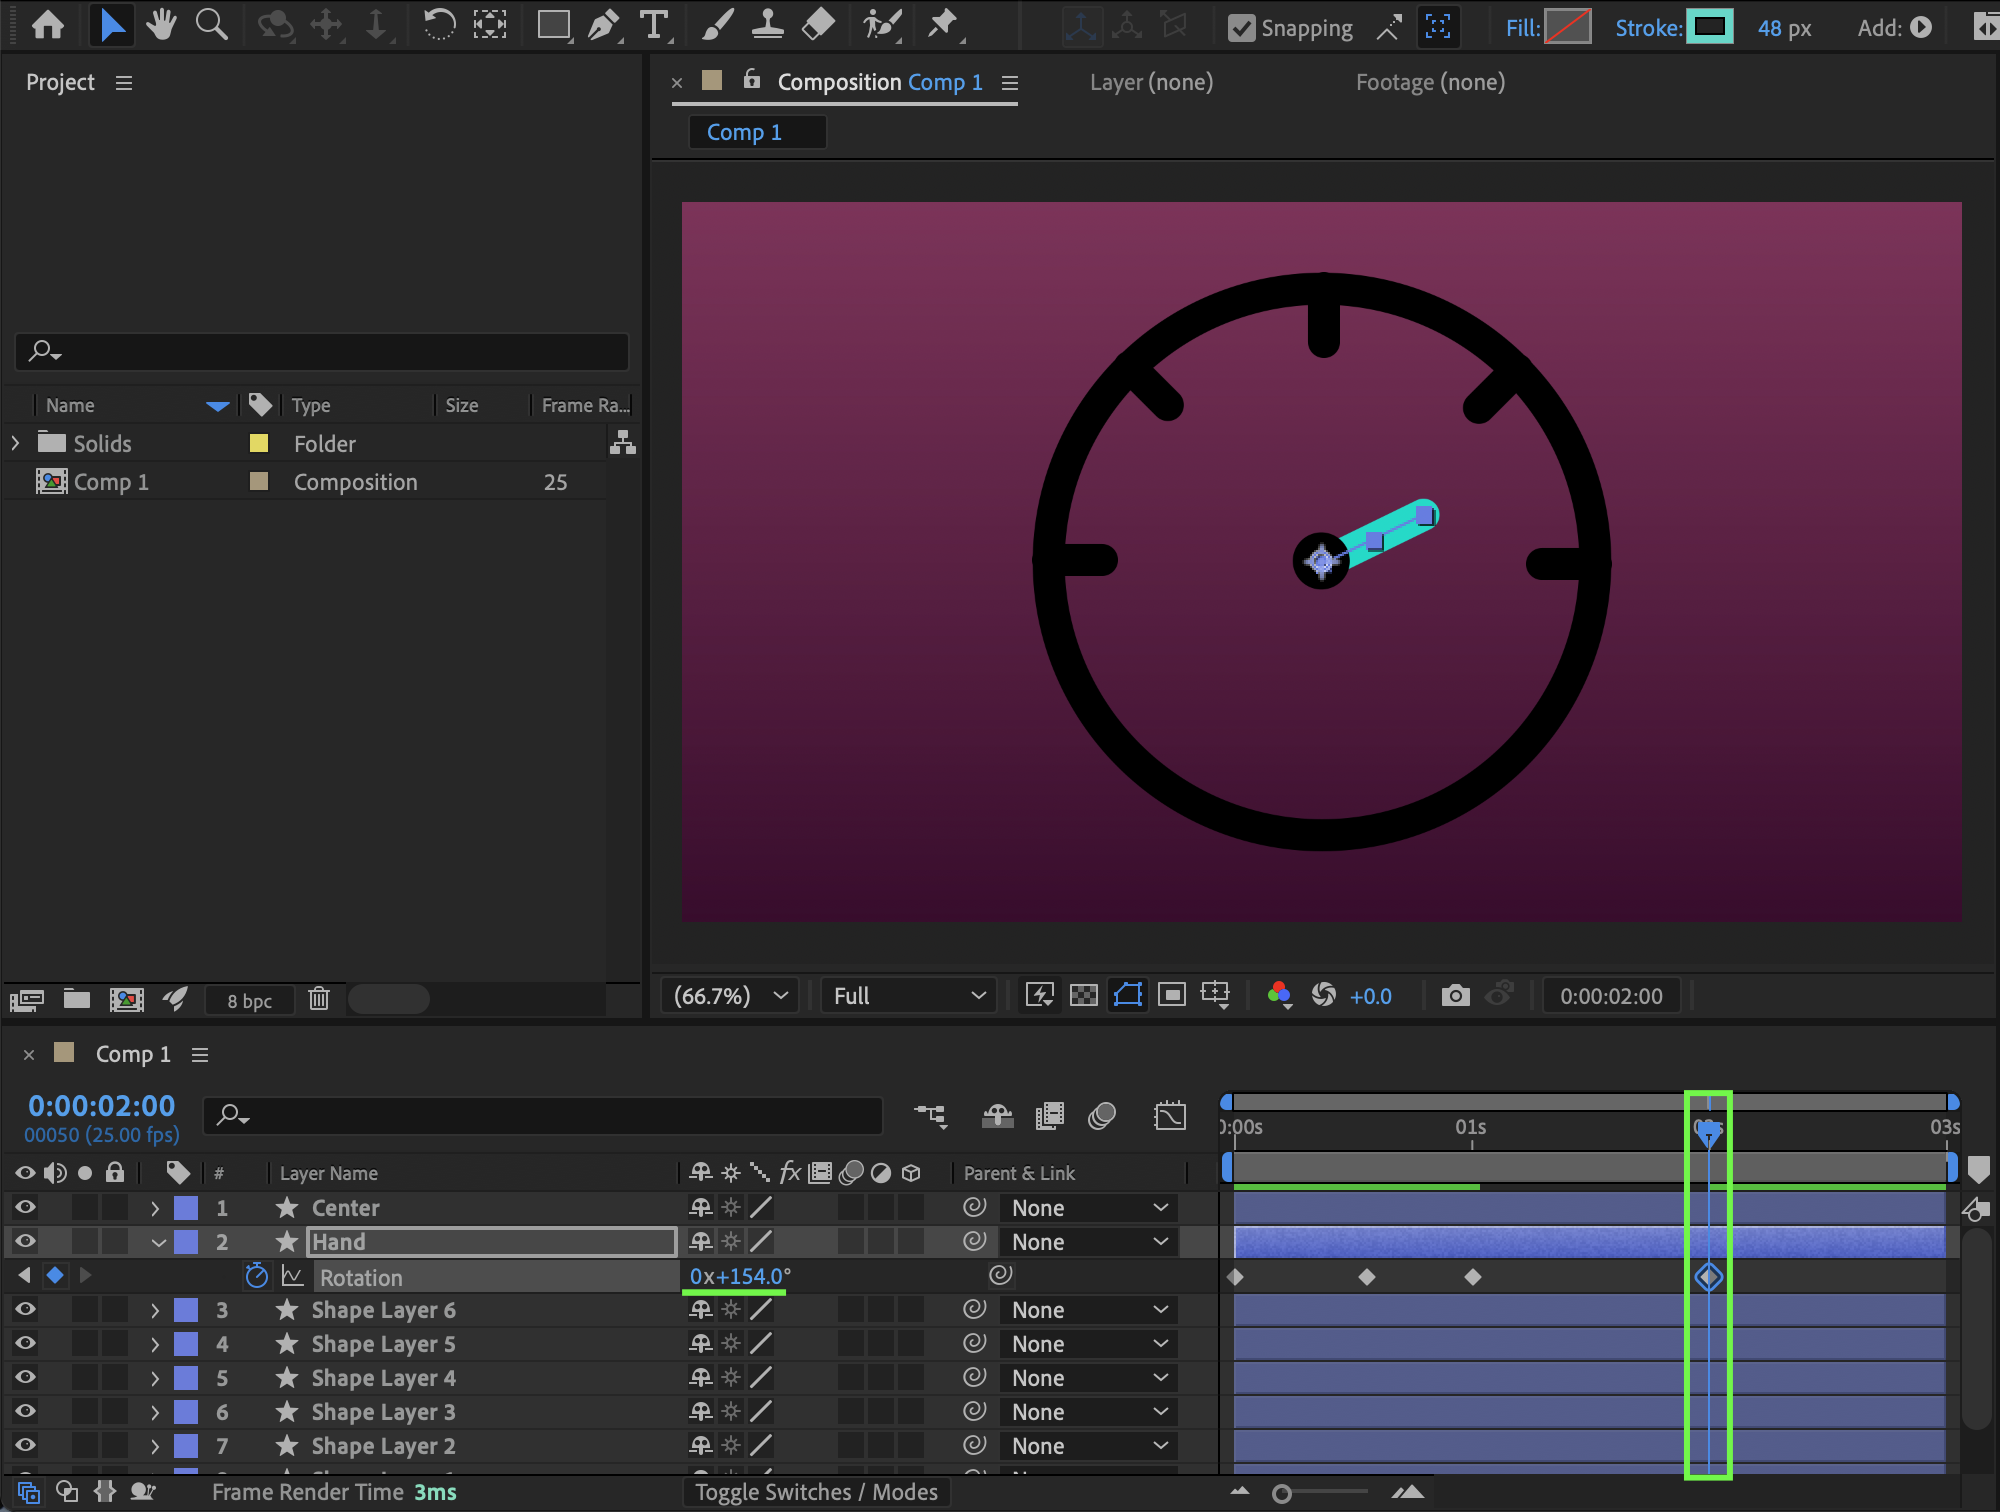Select the Pen tool

603,25
